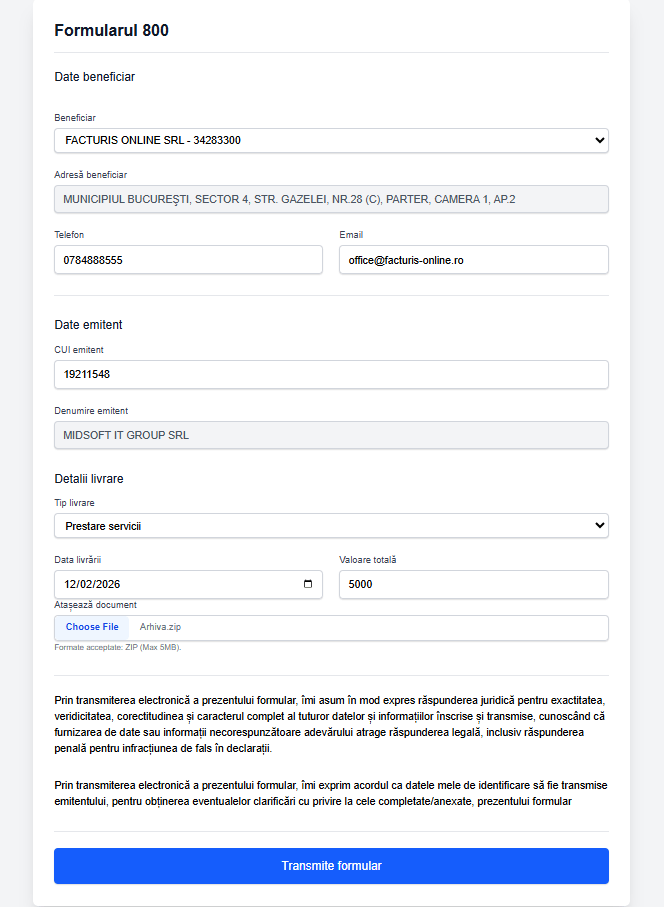Select the day segment in delivery date
This screenshot has width=664, height=907.
(71, 584)
